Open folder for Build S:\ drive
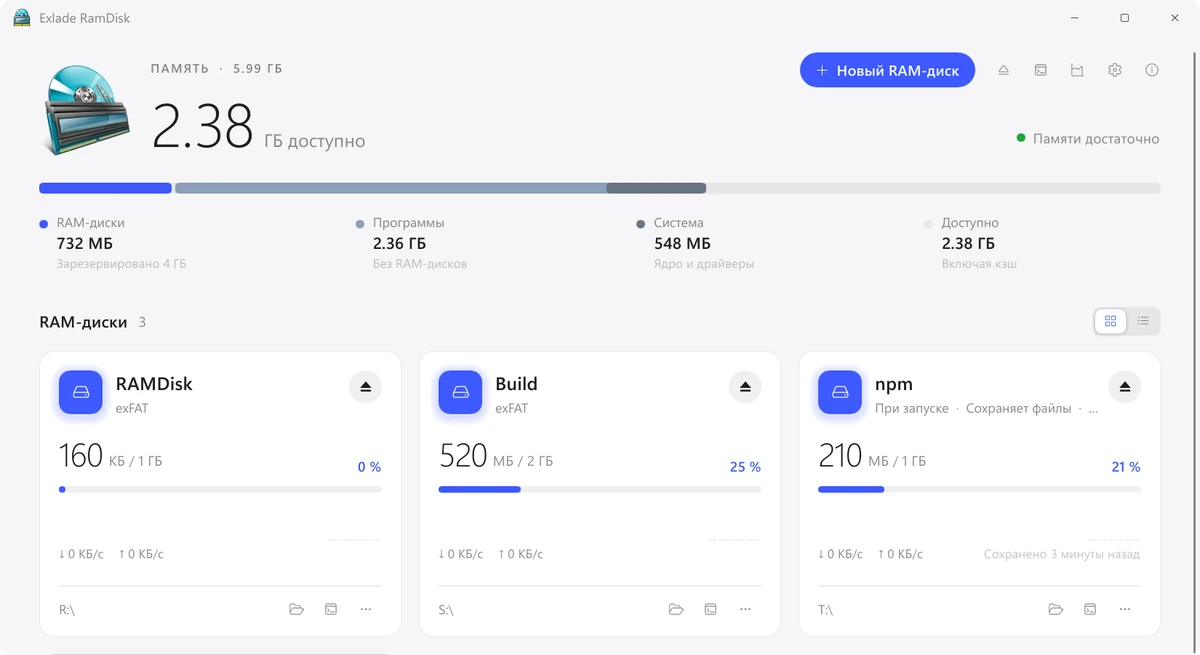The width and height of the screenshot is (1200, 655). coord(676,609)
